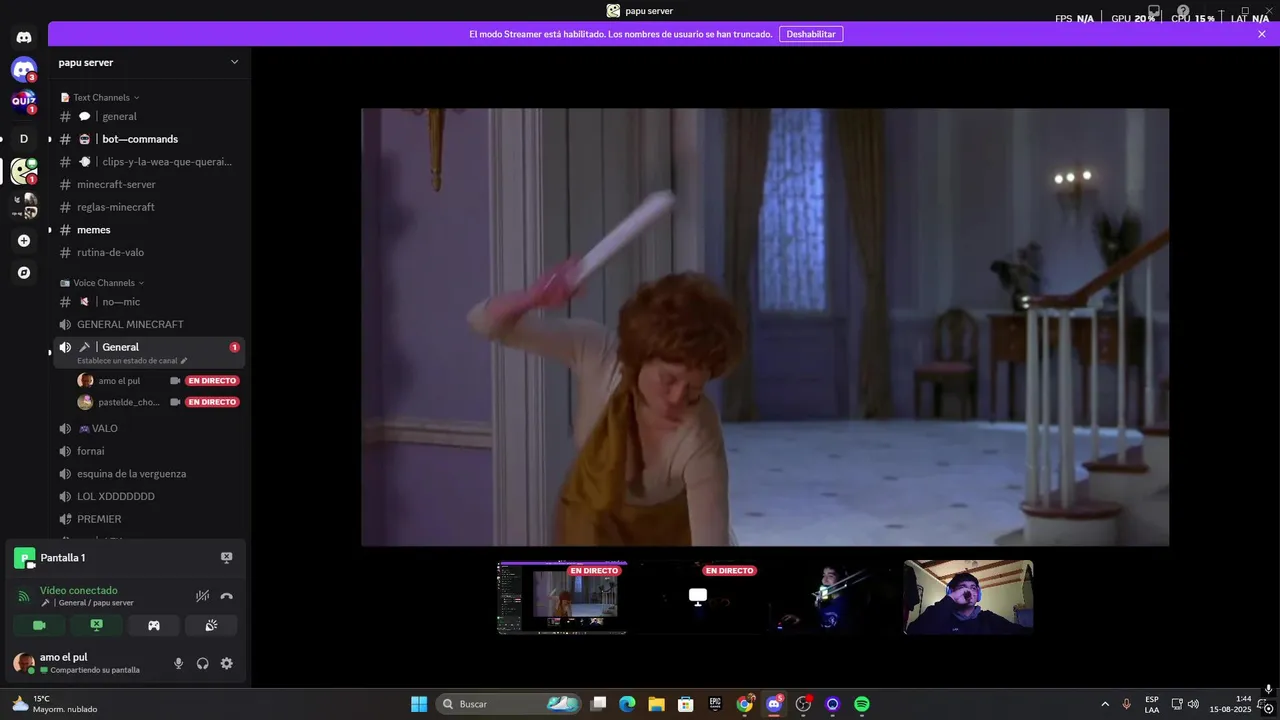Open the rutina-de-valo channel
1280x720 pixels.
click(149, 252)
